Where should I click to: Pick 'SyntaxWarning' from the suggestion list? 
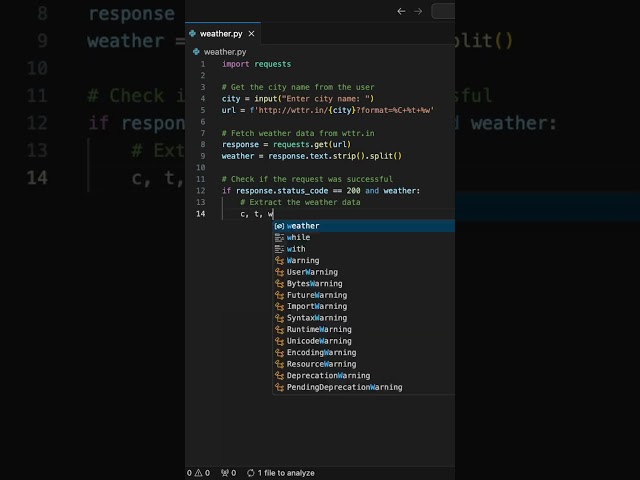tap(364, 318)
